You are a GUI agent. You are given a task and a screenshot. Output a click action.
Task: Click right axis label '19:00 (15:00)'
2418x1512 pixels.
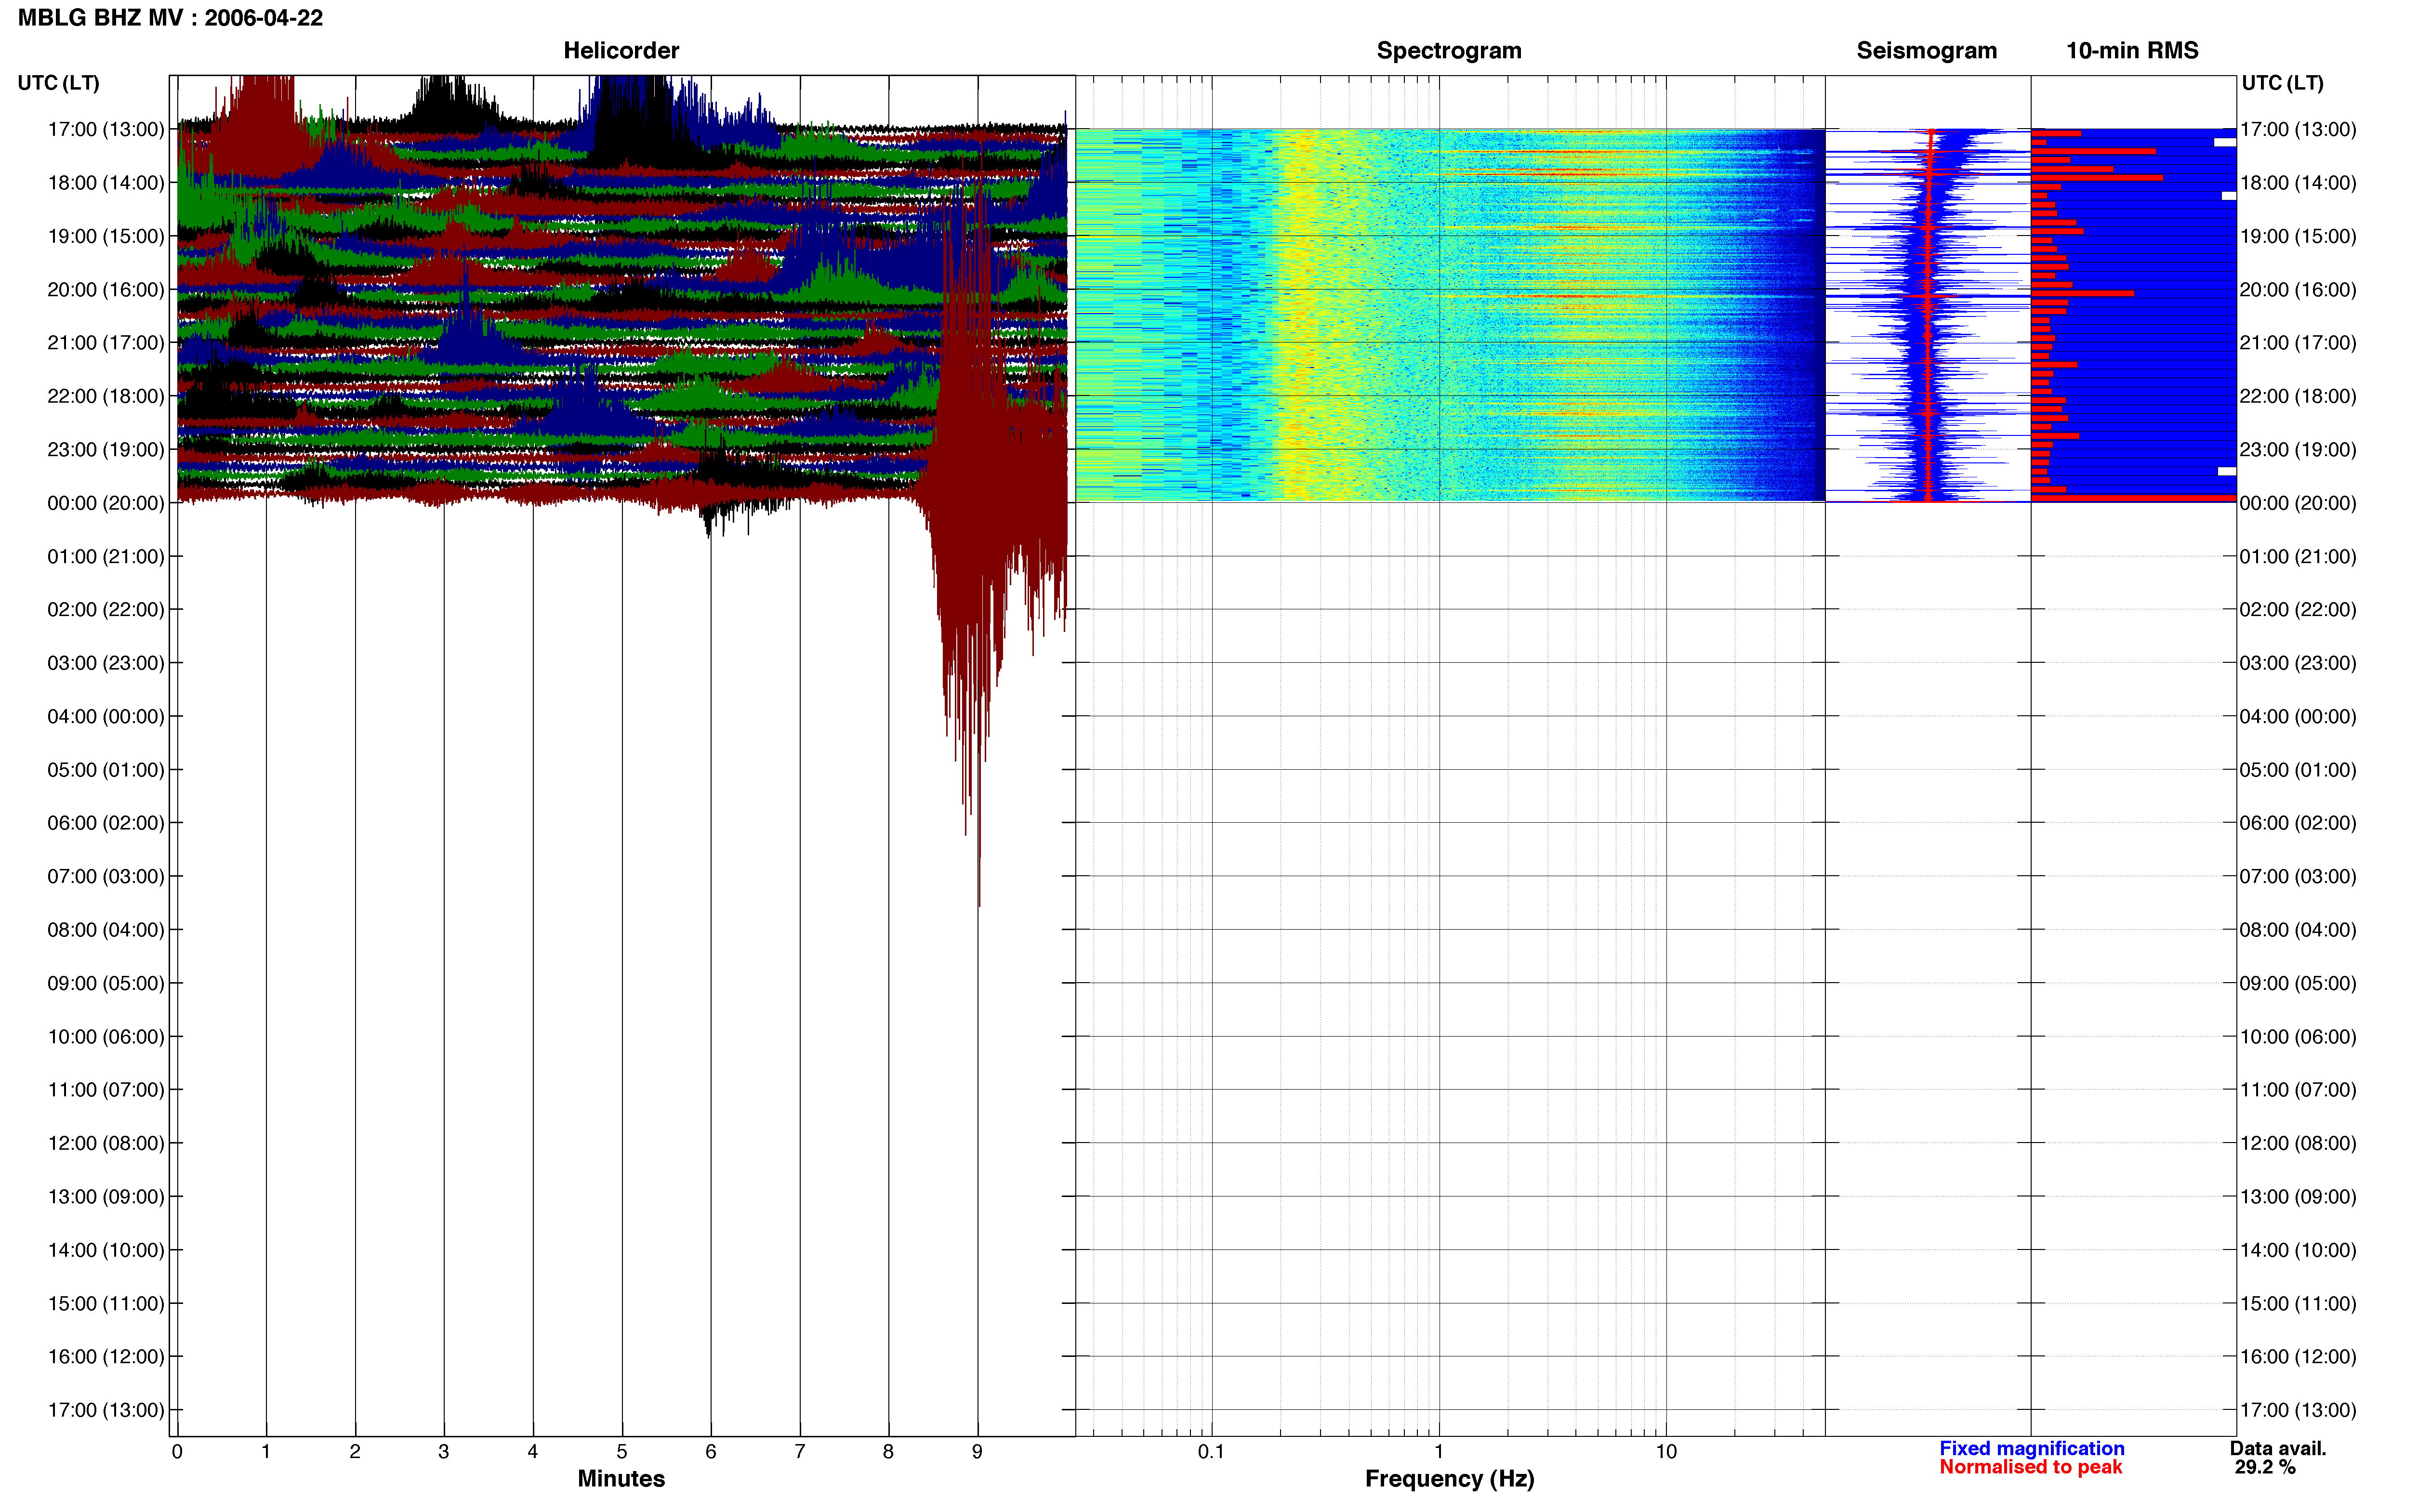tap(2298, 237)
